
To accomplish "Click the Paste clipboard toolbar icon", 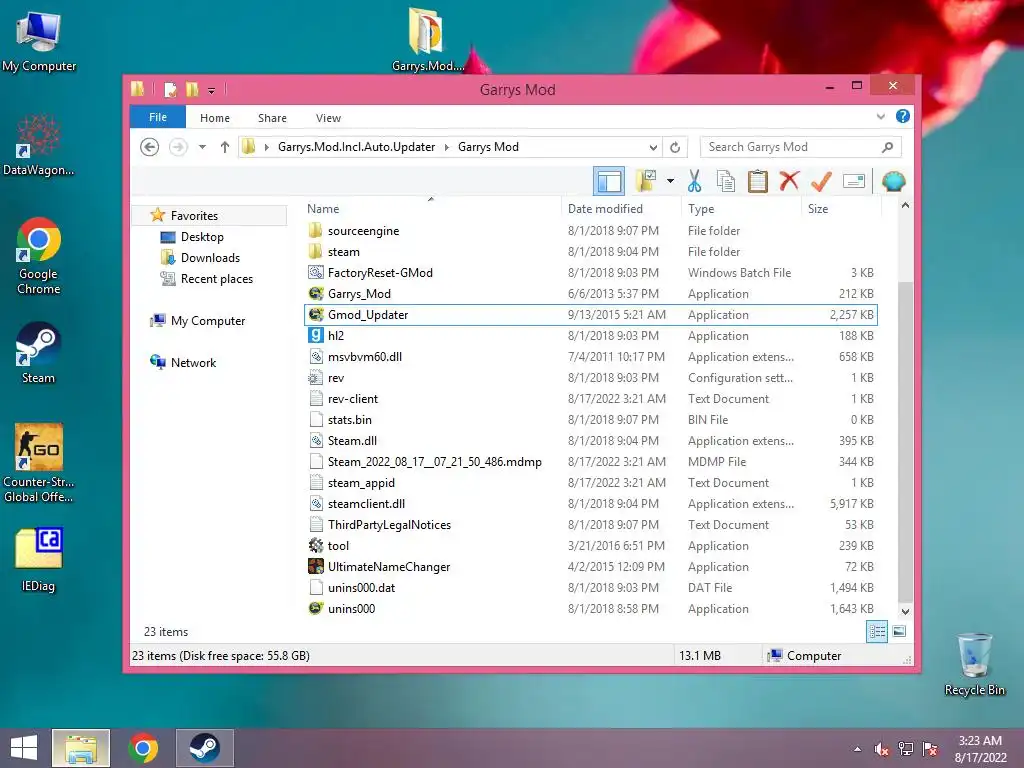I will click(758, 181).
